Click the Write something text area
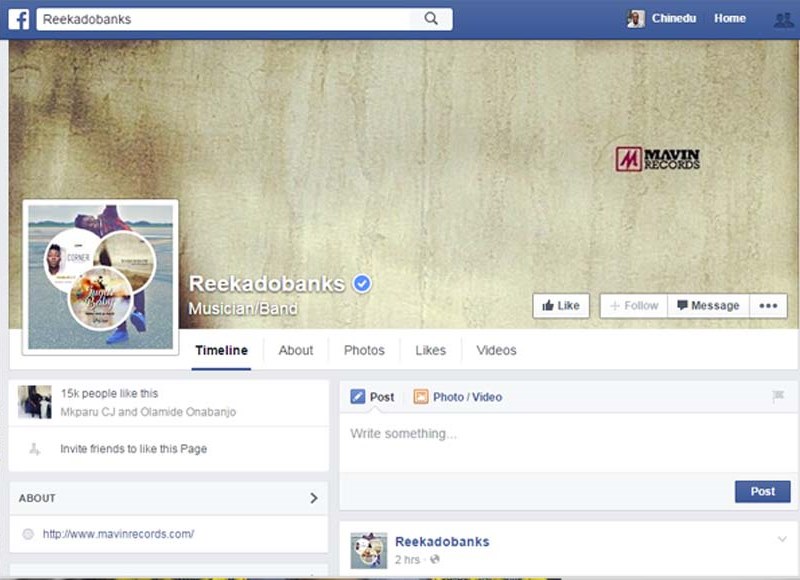The image size is (800, 580). [x=568, y=441]
